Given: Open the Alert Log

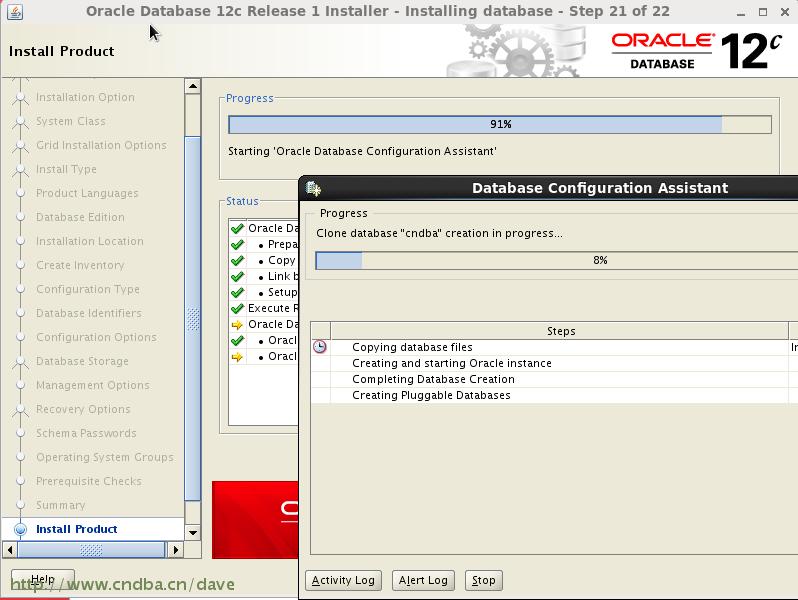Looking at the screenshot, I should [x=423, y=580].
